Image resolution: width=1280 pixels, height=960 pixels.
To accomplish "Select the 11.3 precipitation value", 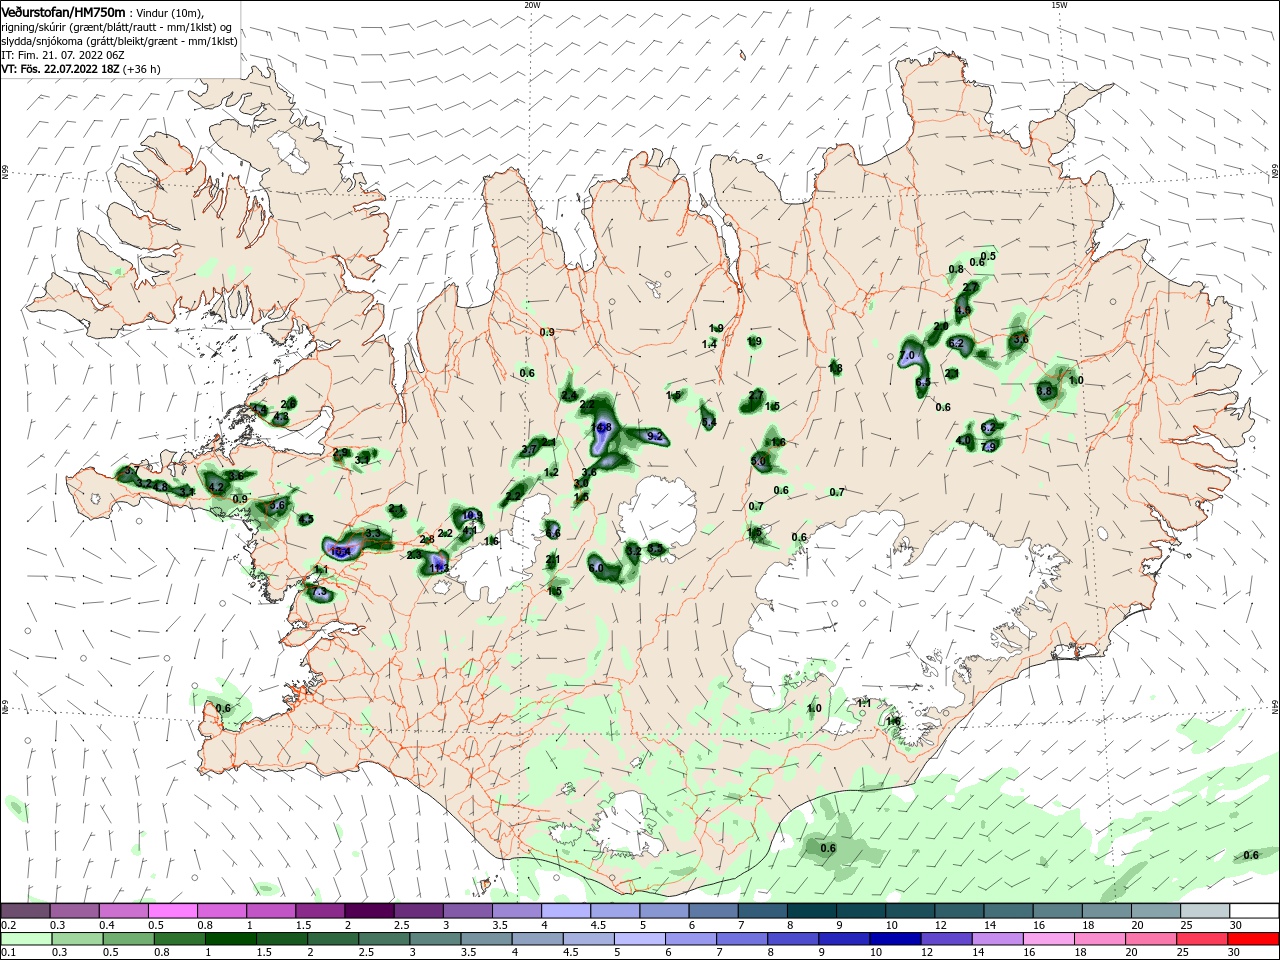I will 439,568.
